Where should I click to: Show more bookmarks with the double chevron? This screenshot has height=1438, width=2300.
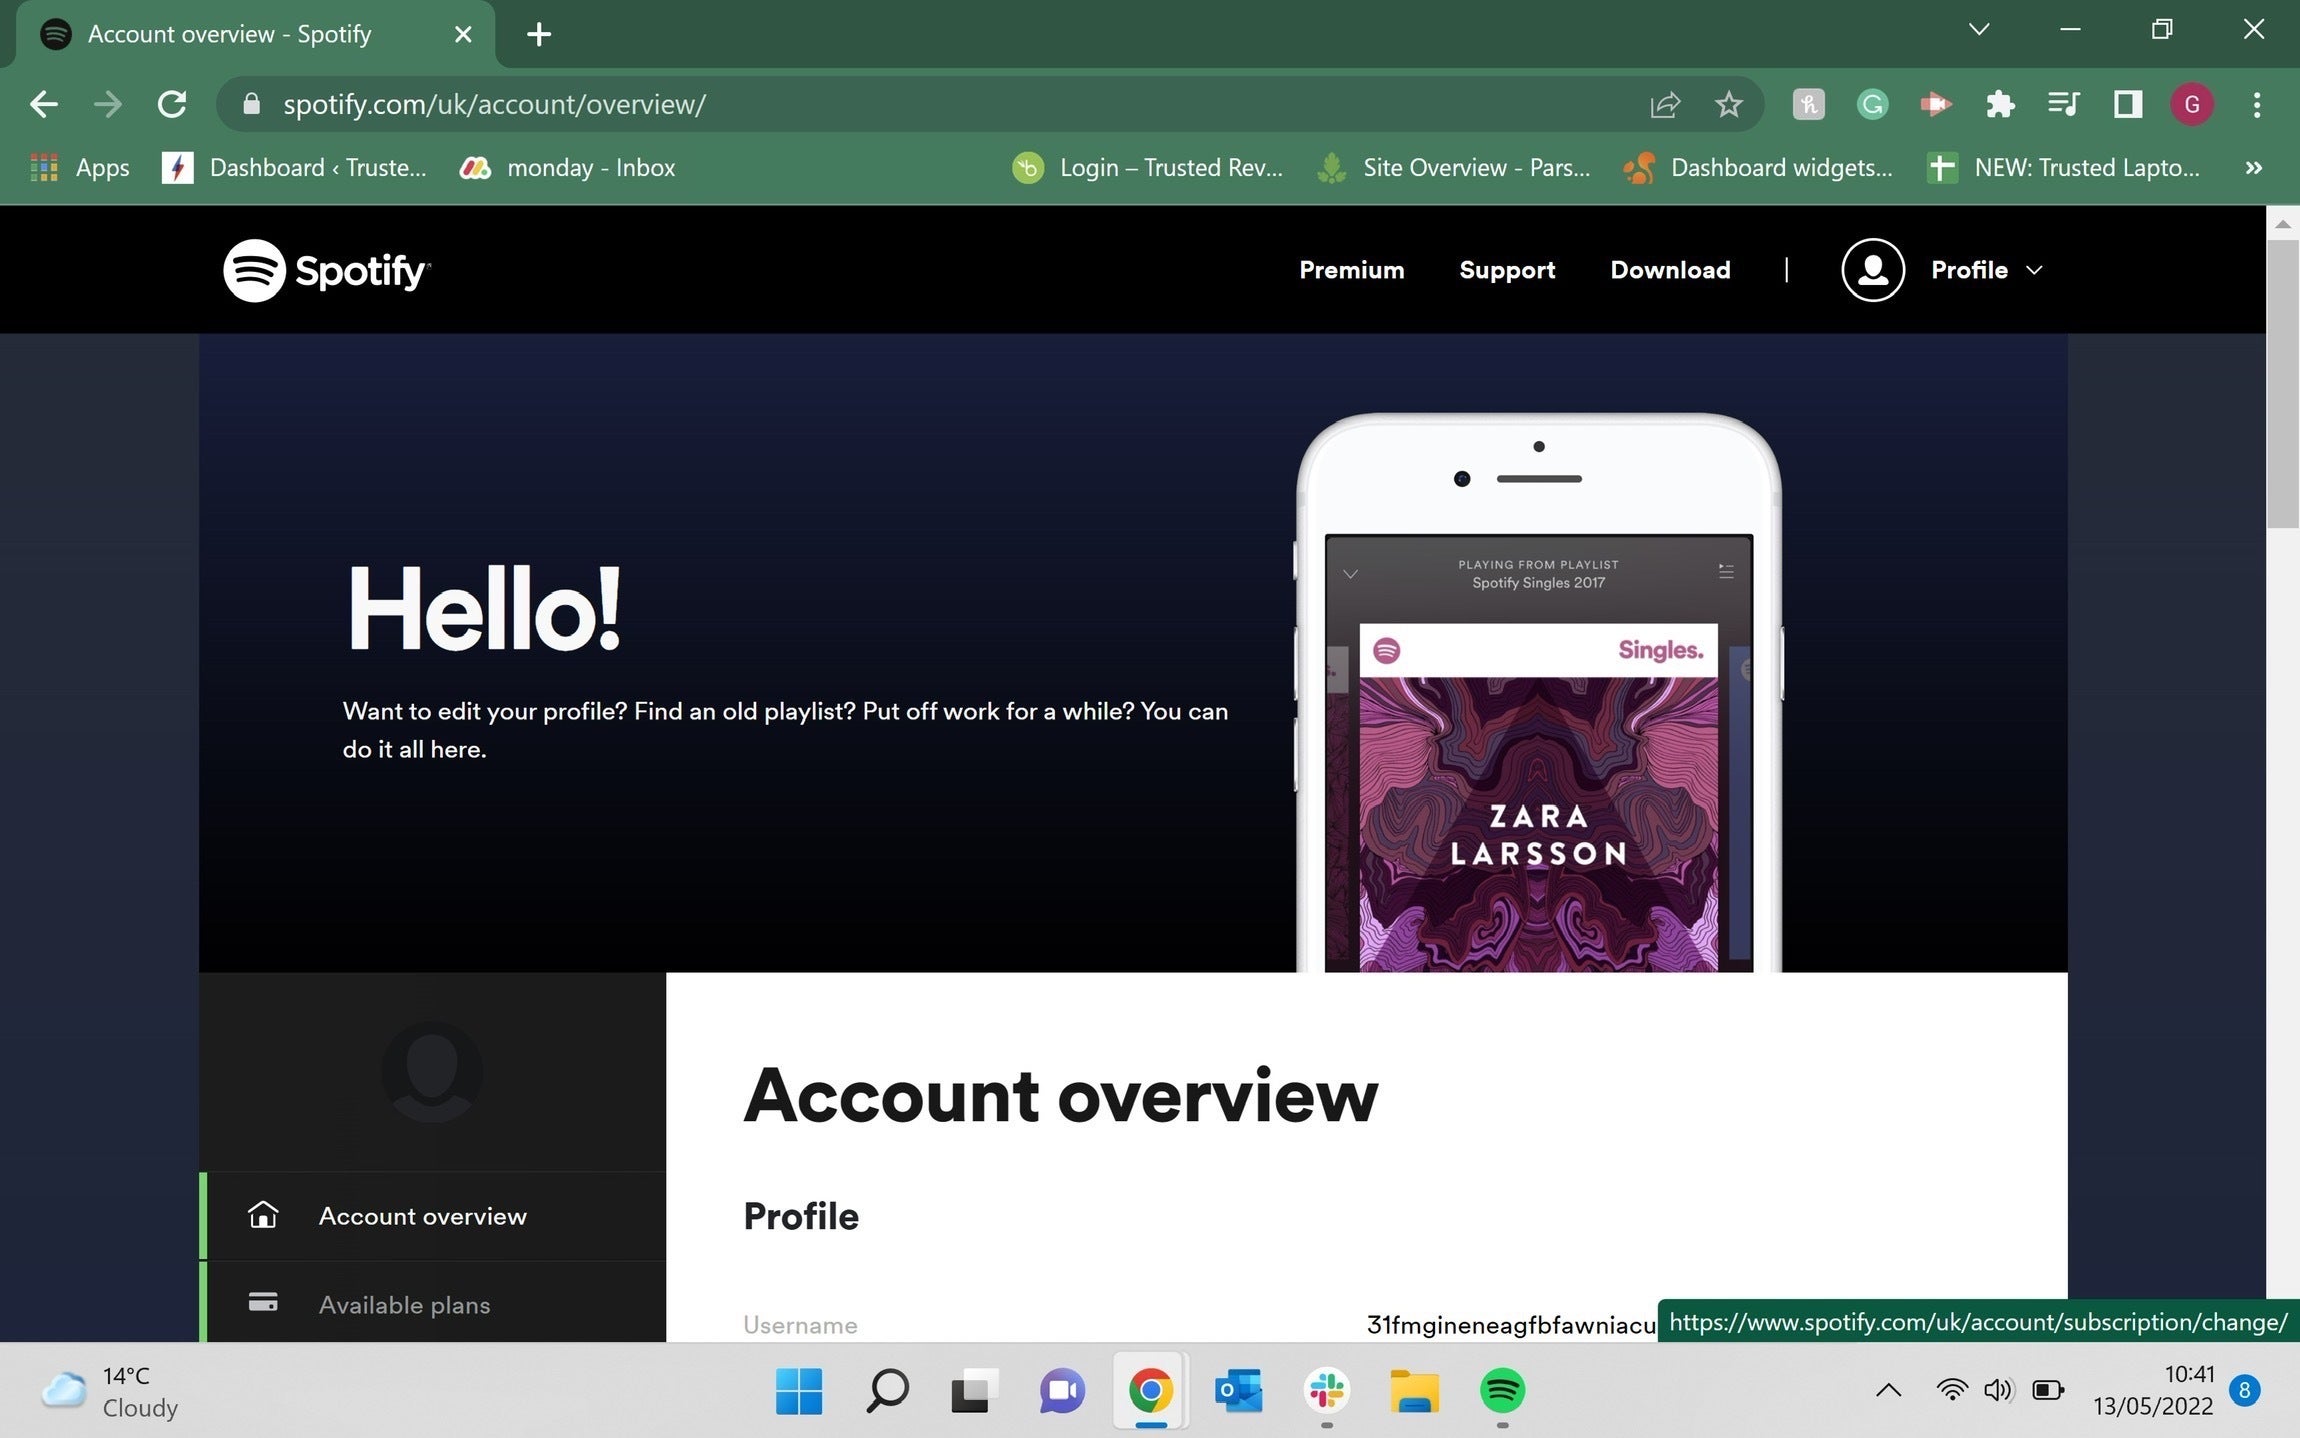pyautogui.click(x=2253, y=168)
